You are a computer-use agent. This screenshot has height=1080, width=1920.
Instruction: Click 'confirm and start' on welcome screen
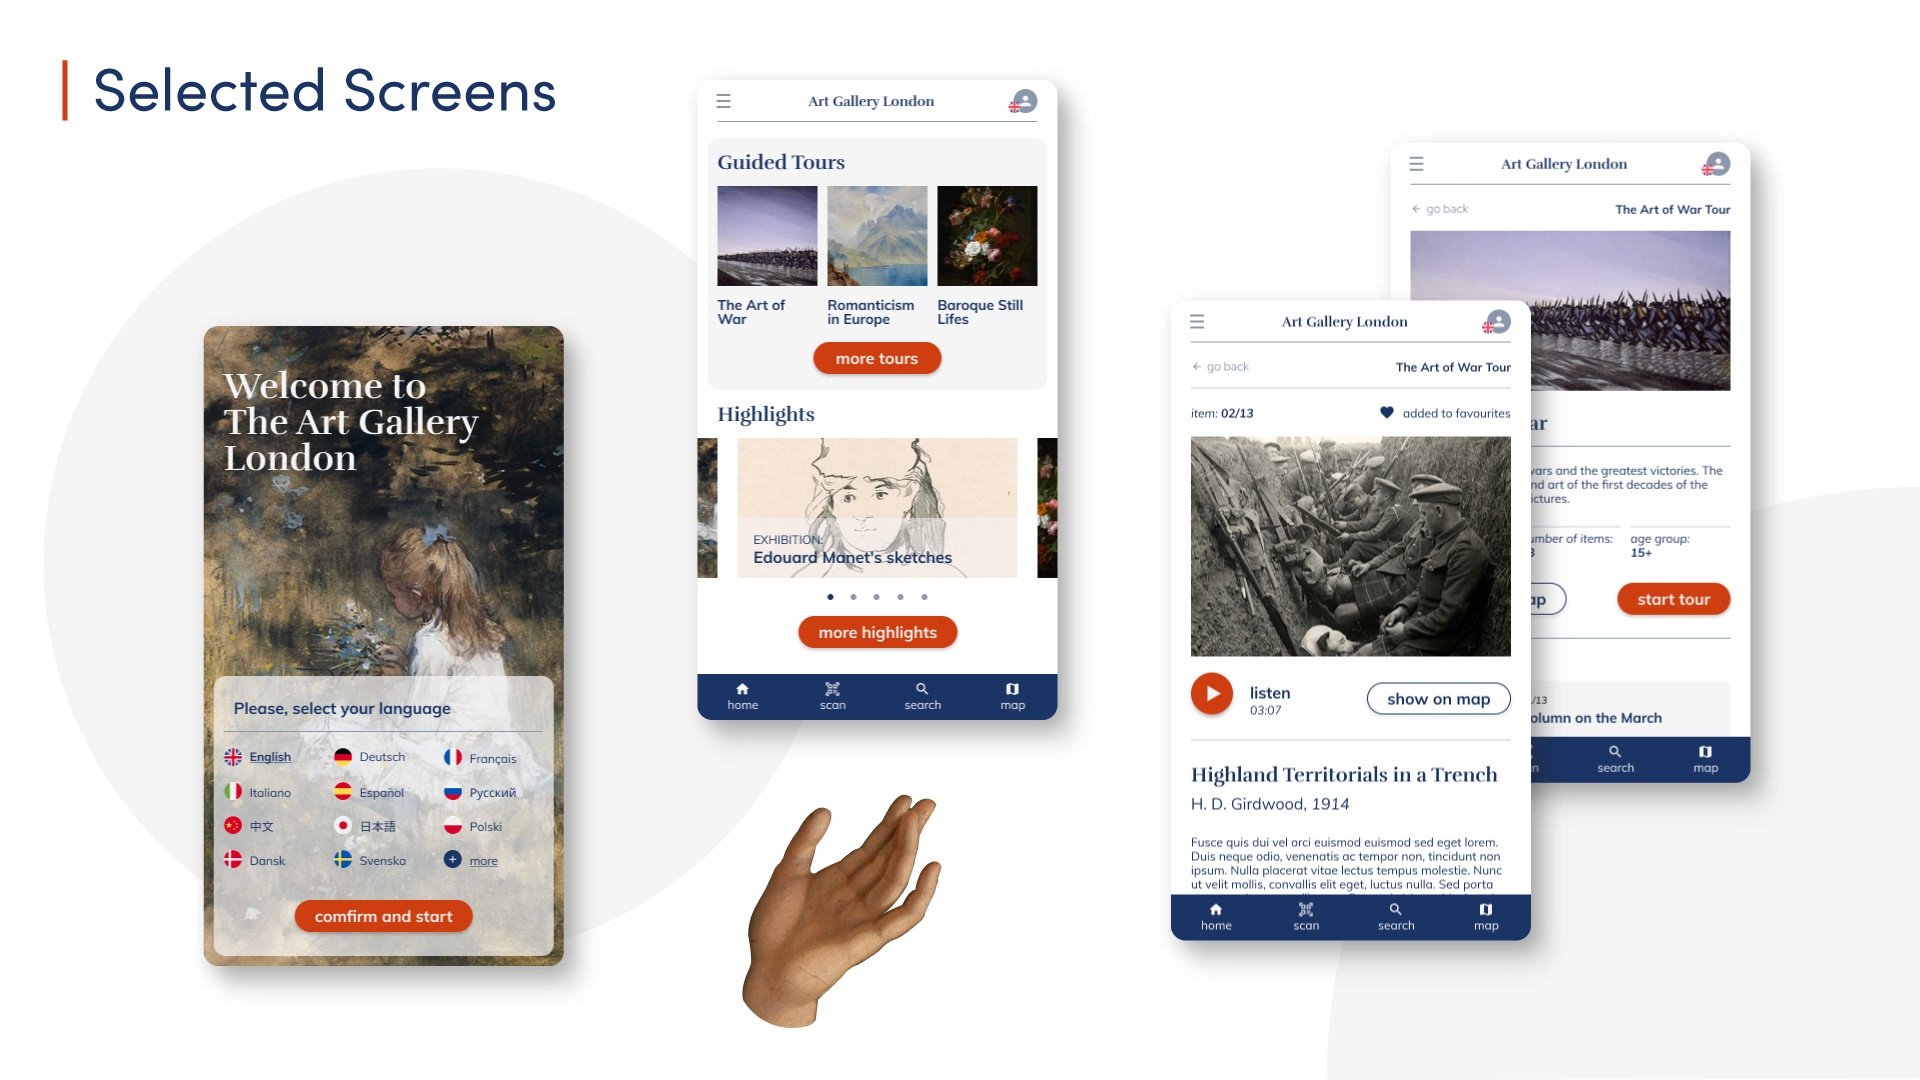tap(382, 915)
